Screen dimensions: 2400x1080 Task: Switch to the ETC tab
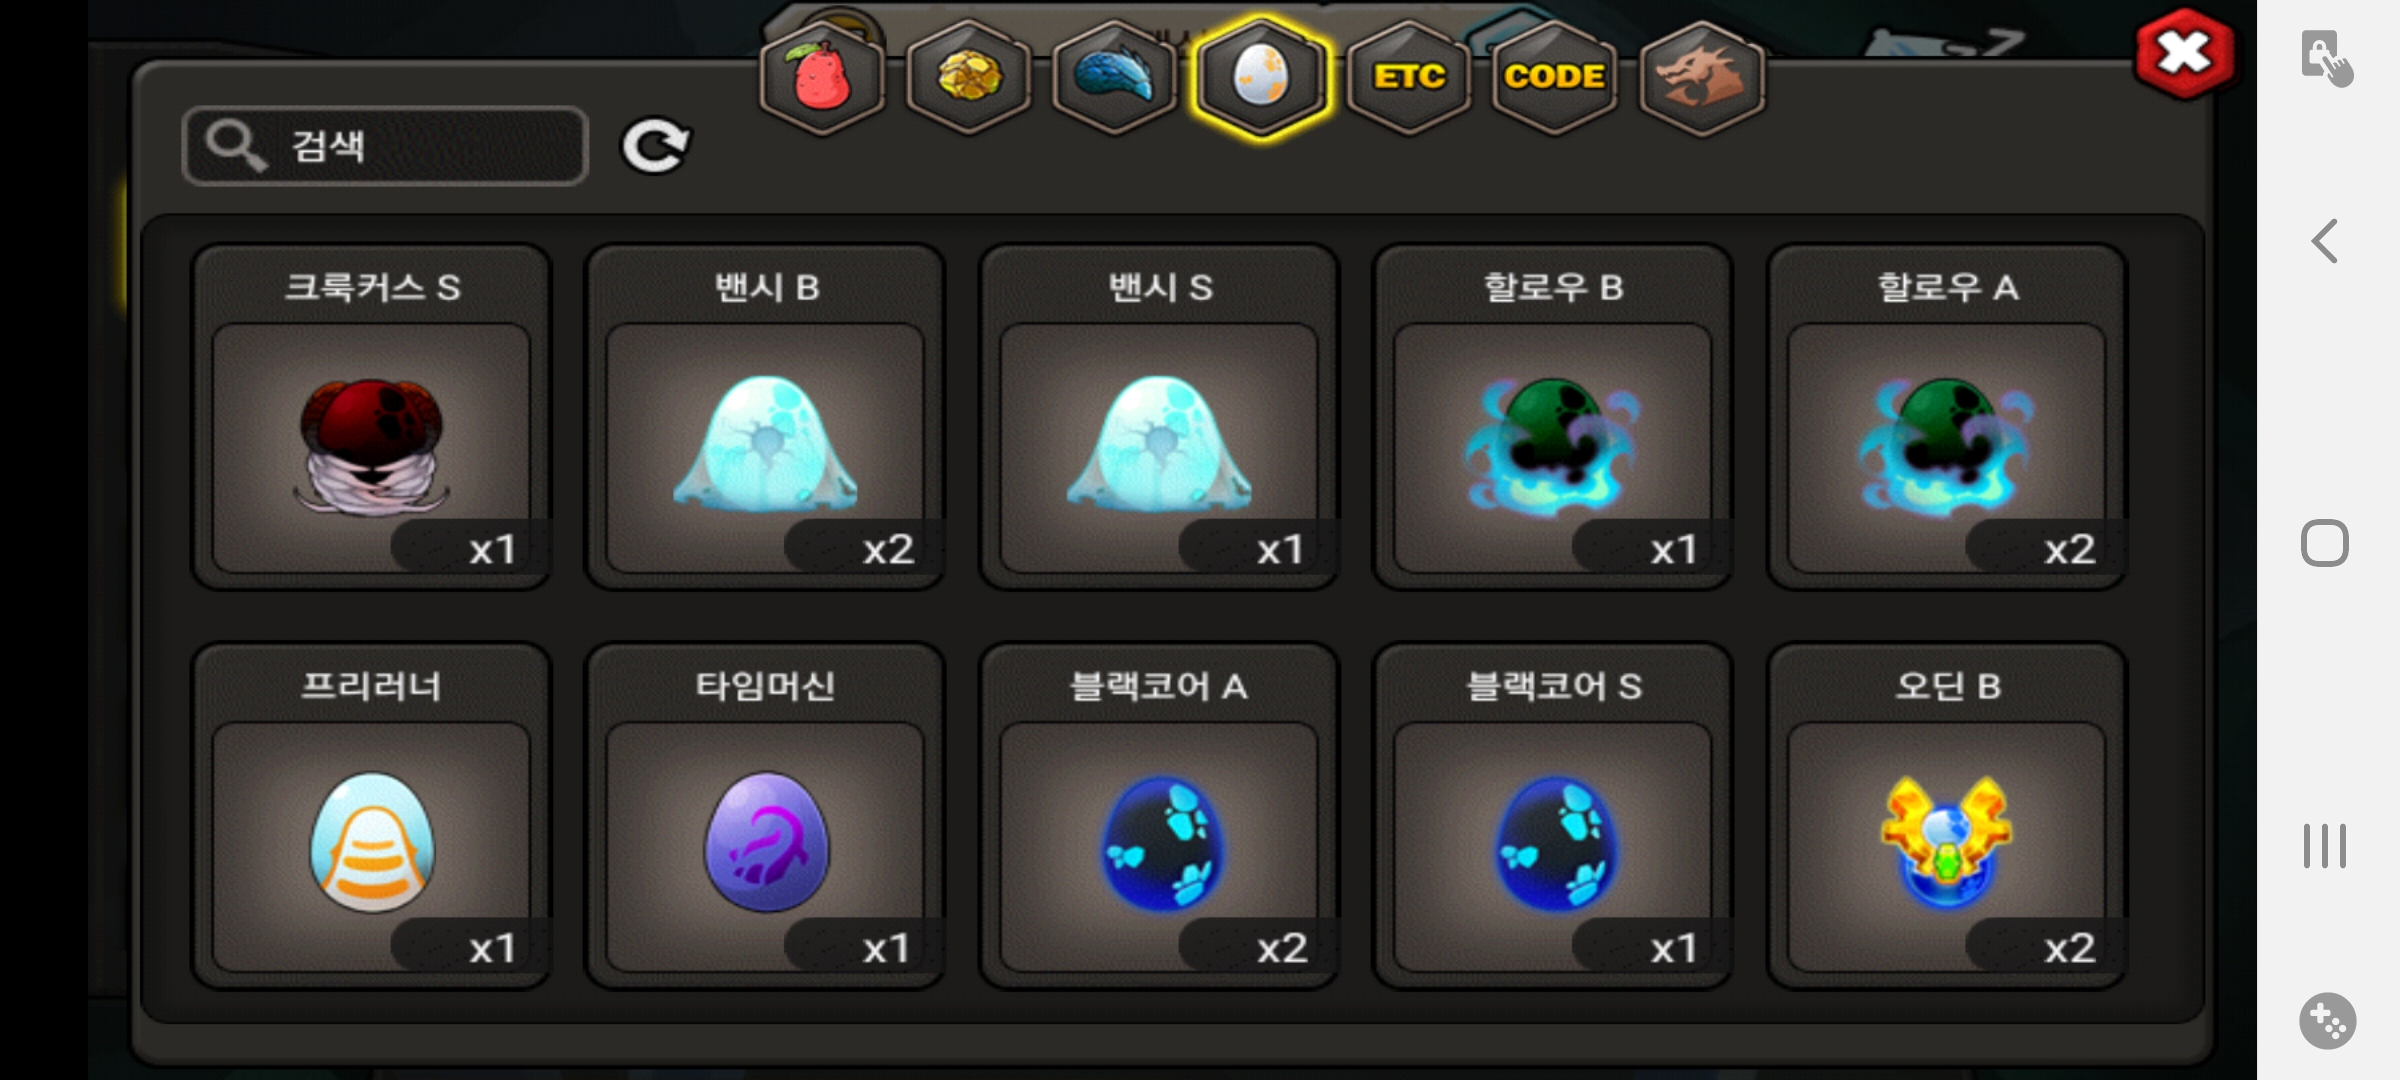tap(1408, 77)
